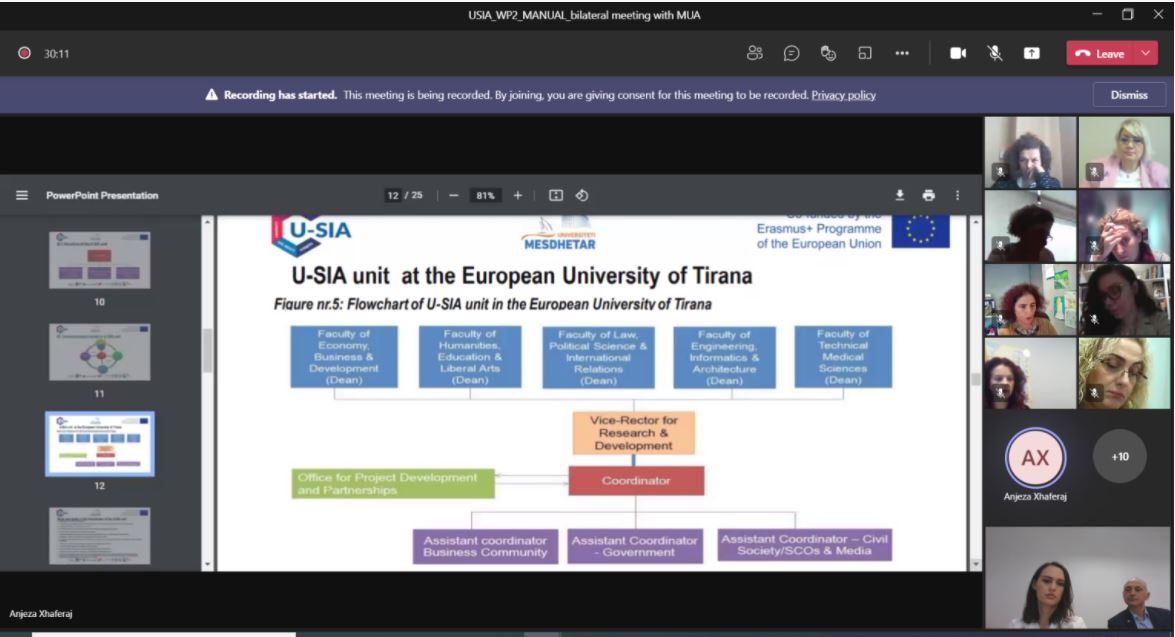1175x637 pixels.
Task: Show the meeting participants panel
Action: pos(755,53)
